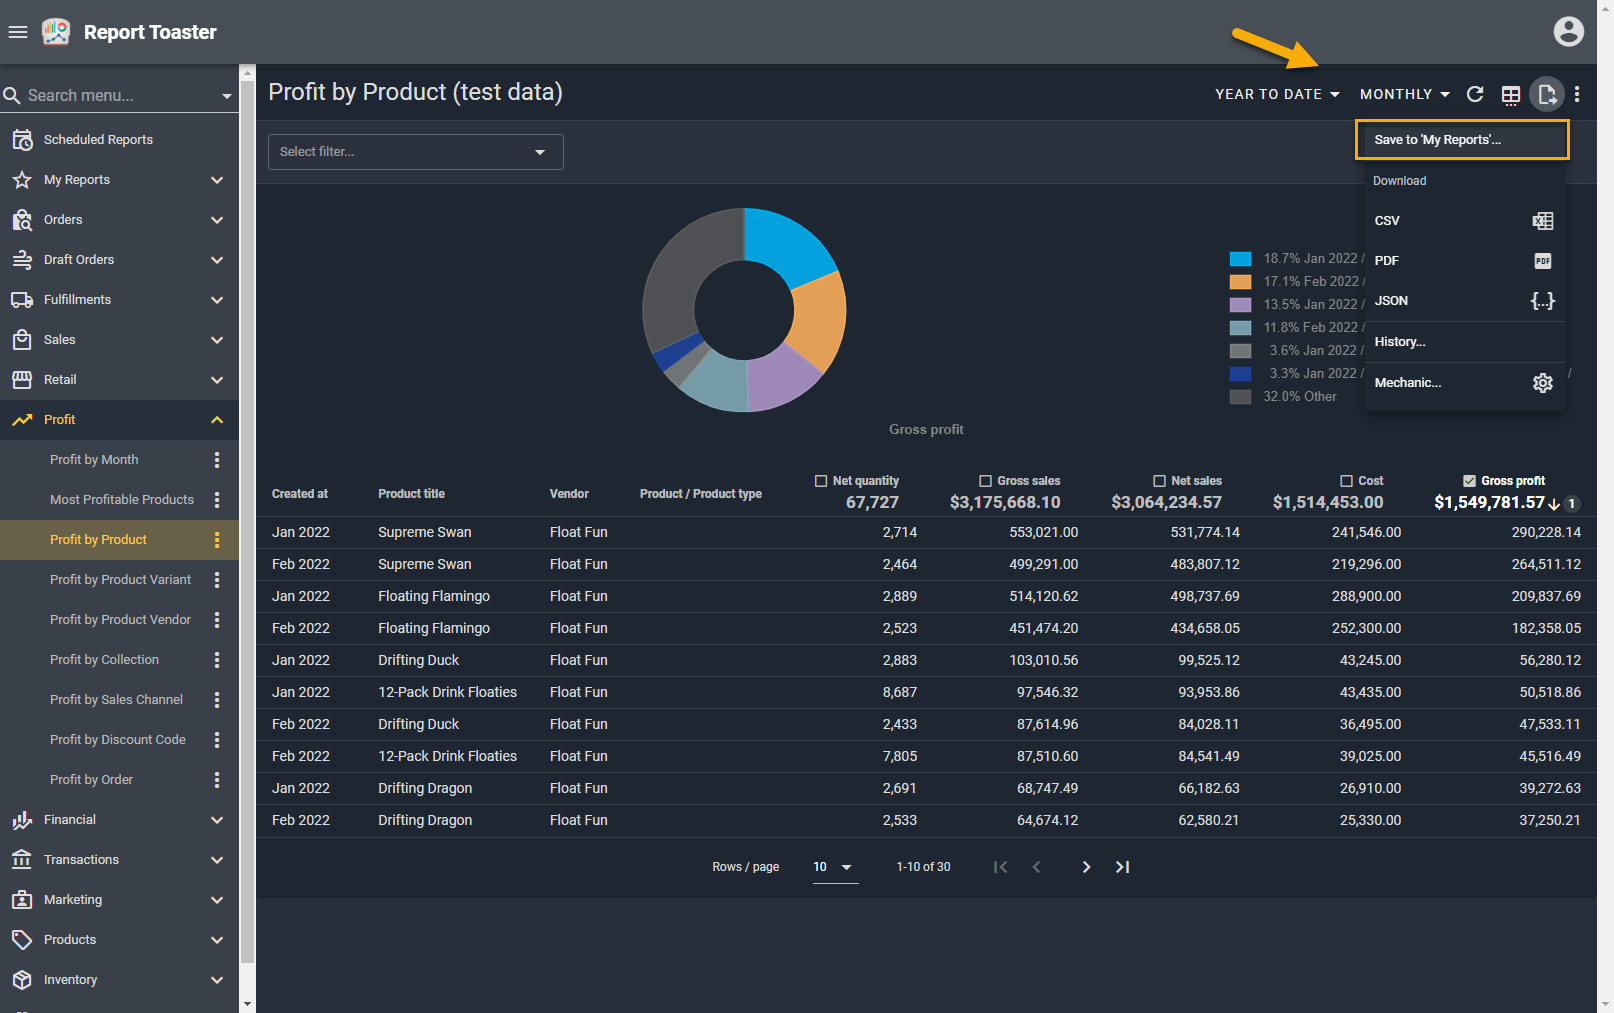The height and width of the screenshot is (1013, 1614).
Task: Check the Gross sales column checkbox
Action: (985, 481)
